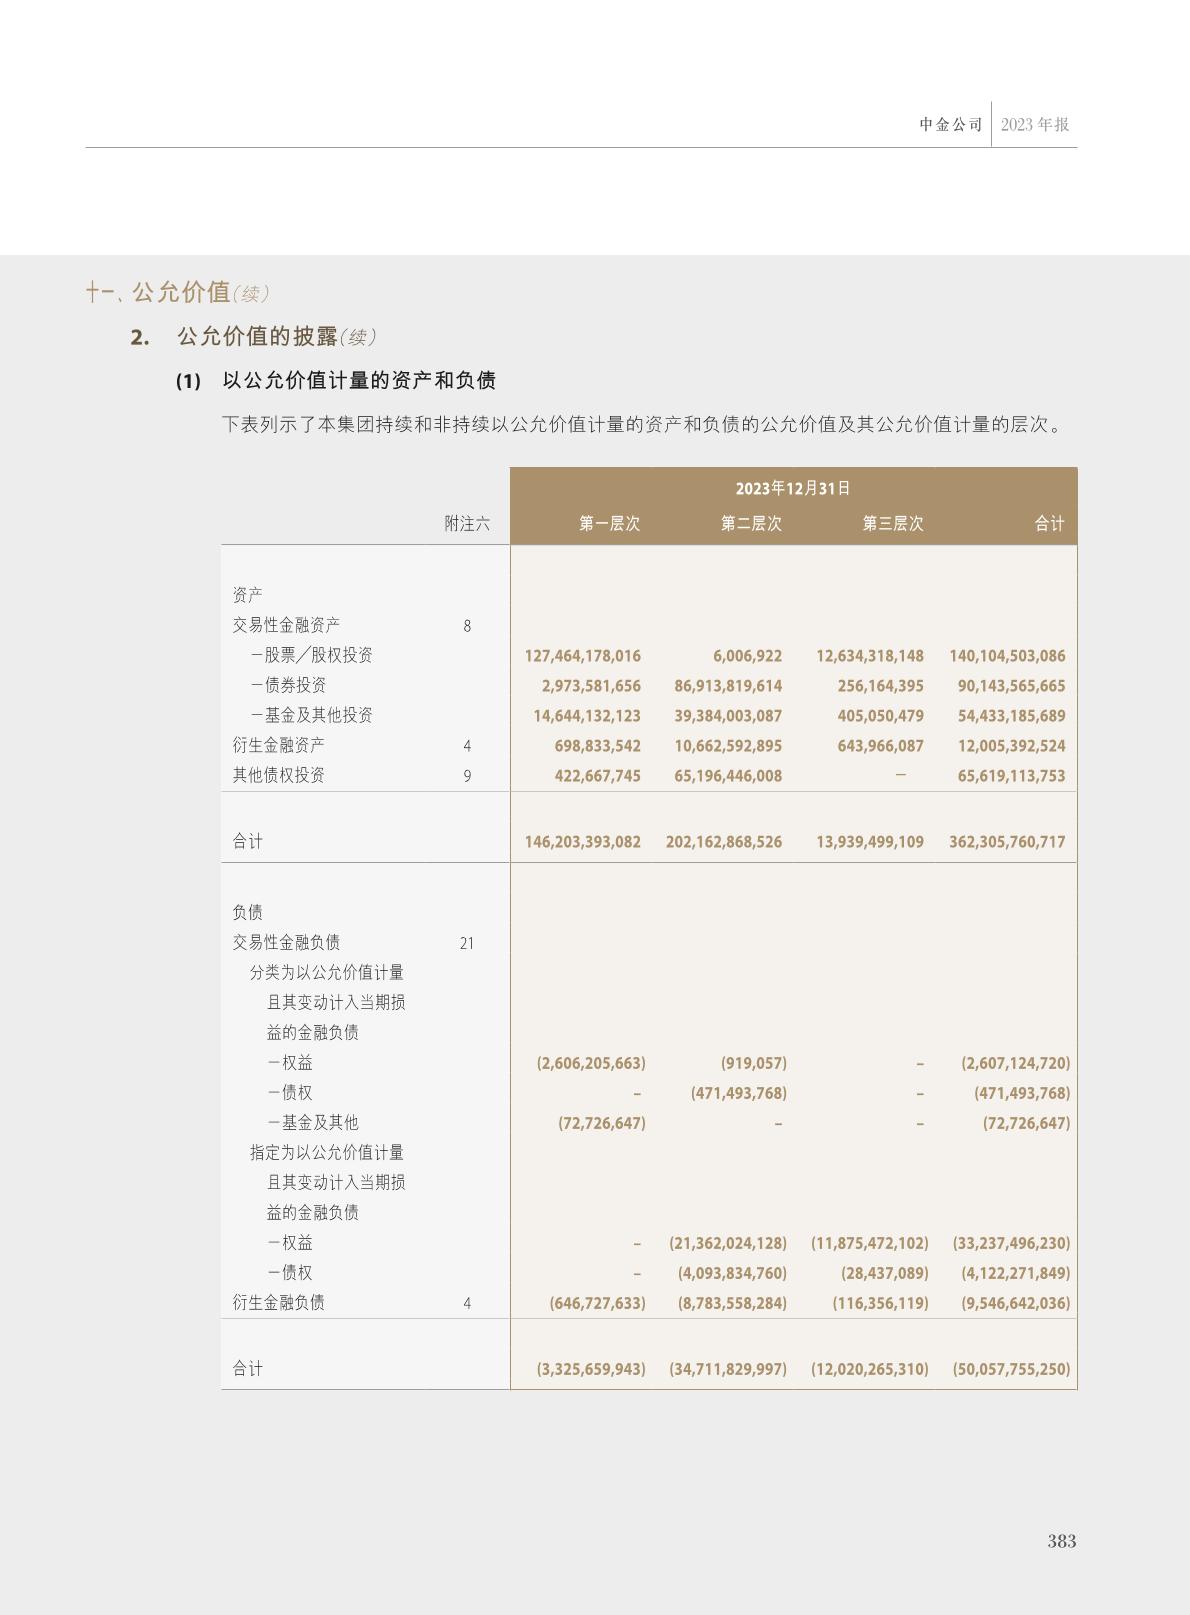Viewport: 1190px width, 1615px height.
Task: Click the 衍生金融资产 row label
Action: click(x=278, y=745)
